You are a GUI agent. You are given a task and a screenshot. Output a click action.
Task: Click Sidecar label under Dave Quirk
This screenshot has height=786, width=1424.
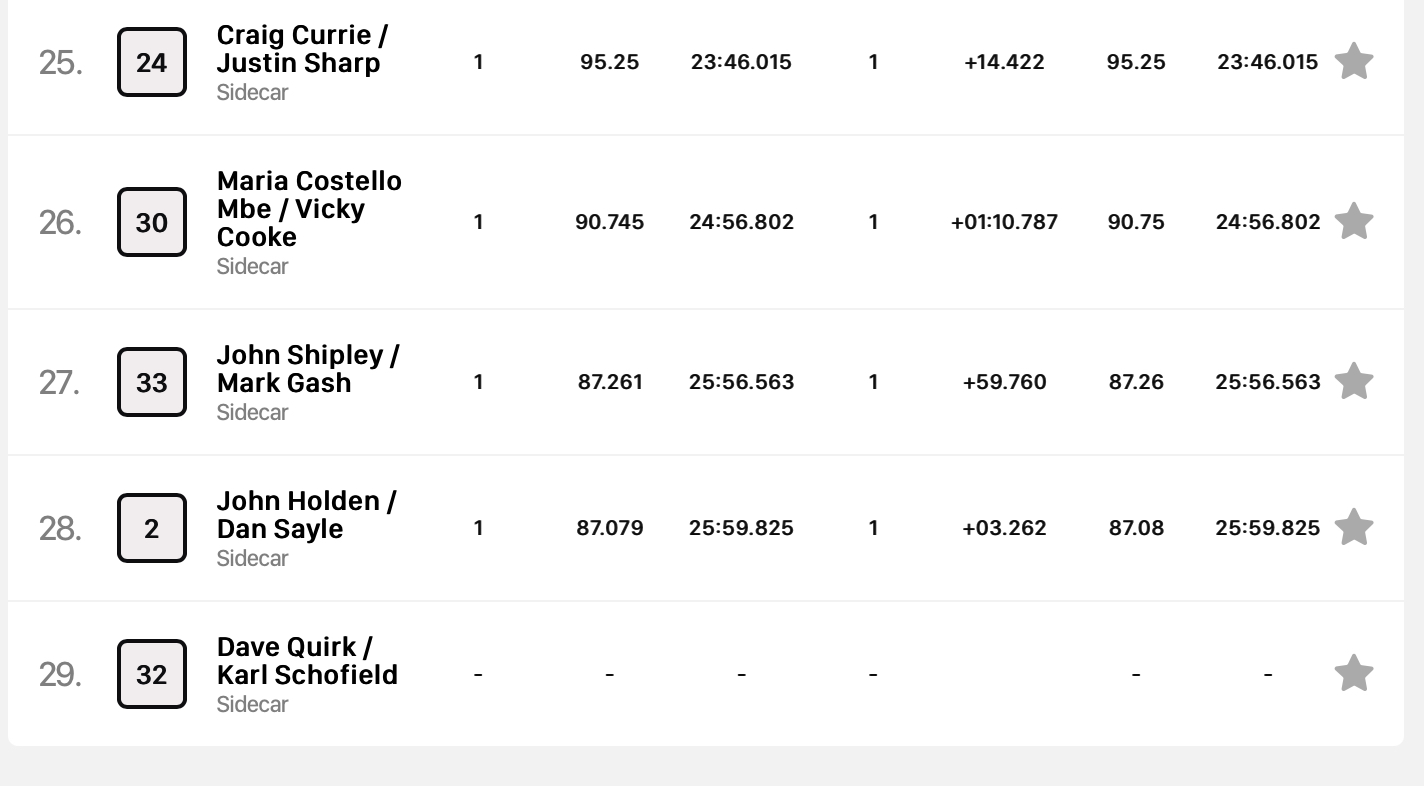click(252, 704)
